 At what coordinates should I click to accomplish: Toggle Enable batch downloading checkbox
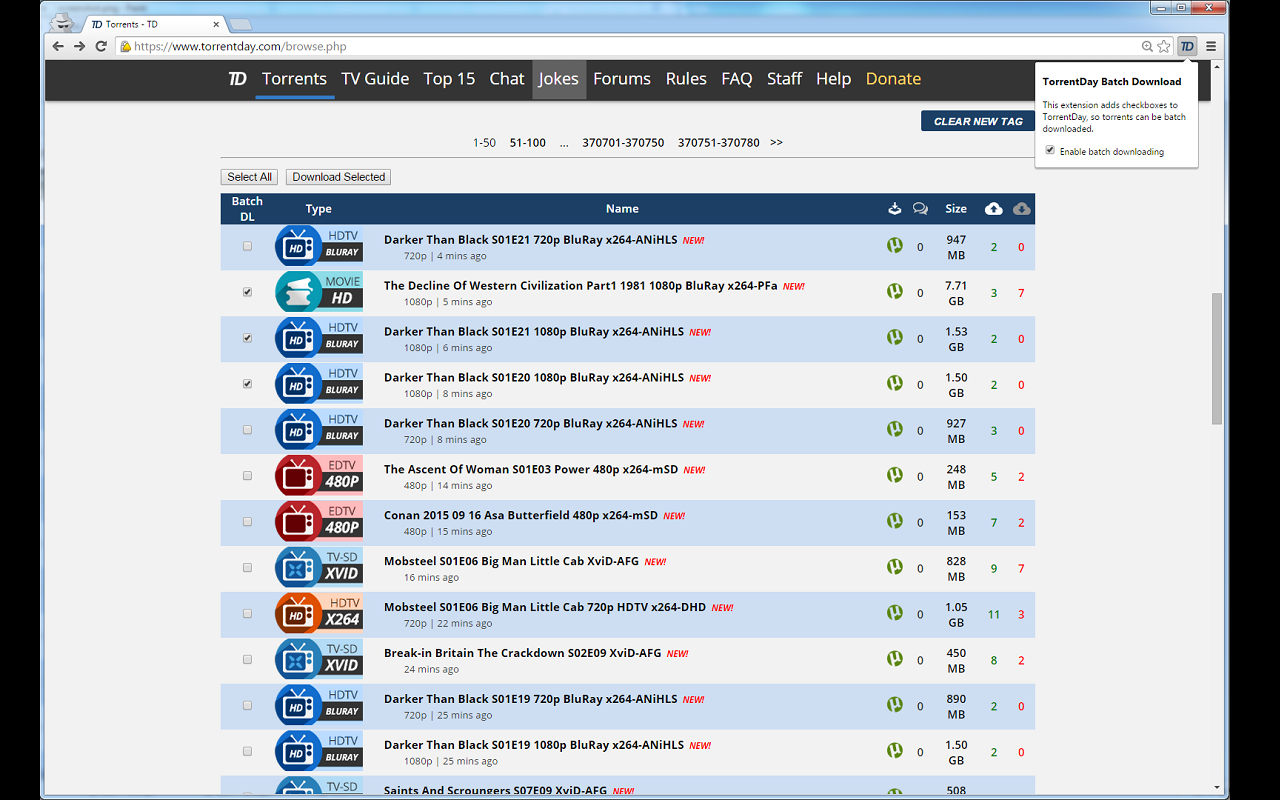[1050, 151]
